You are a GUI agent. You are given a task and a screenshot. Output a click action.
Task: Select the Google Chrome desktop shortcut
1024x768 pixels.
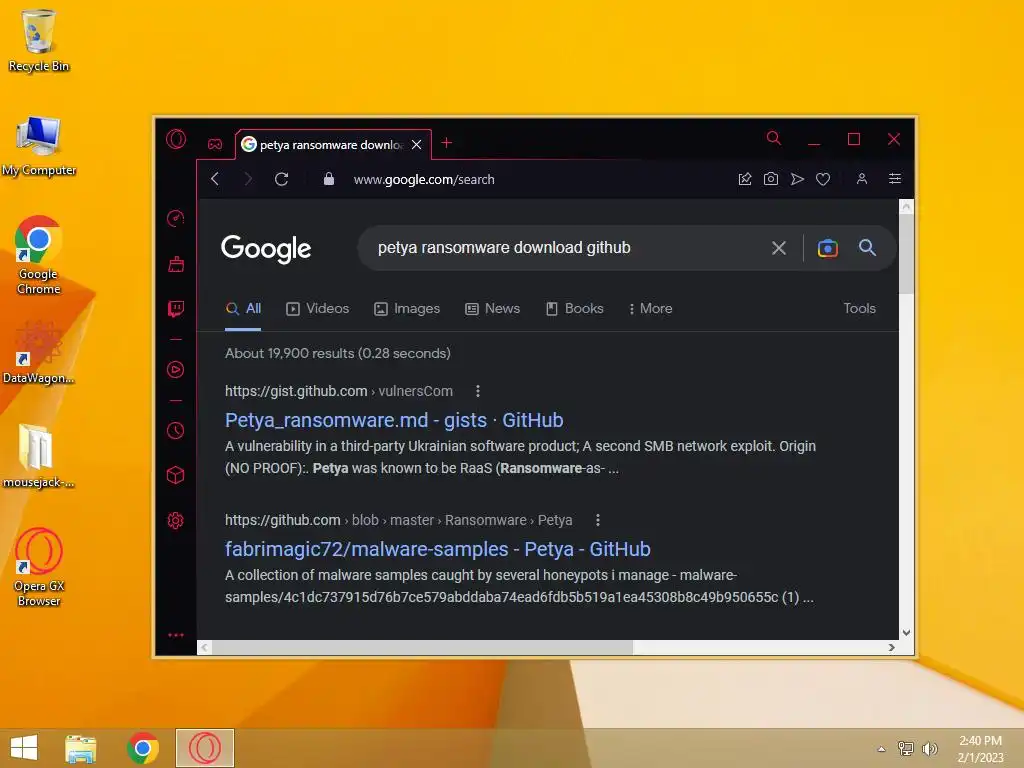(39, 255)
